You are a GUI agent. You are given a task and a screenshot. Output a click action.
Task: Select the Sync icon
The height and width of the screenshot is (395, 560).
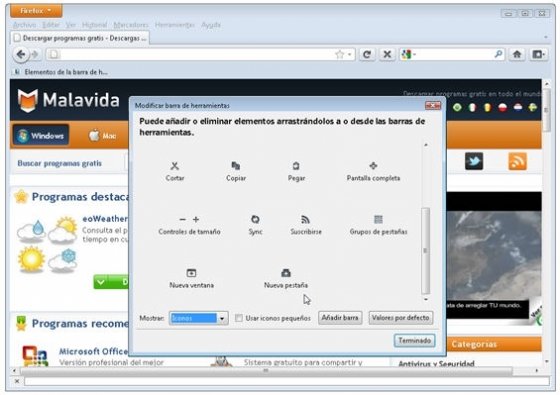[x=255, y=219]
